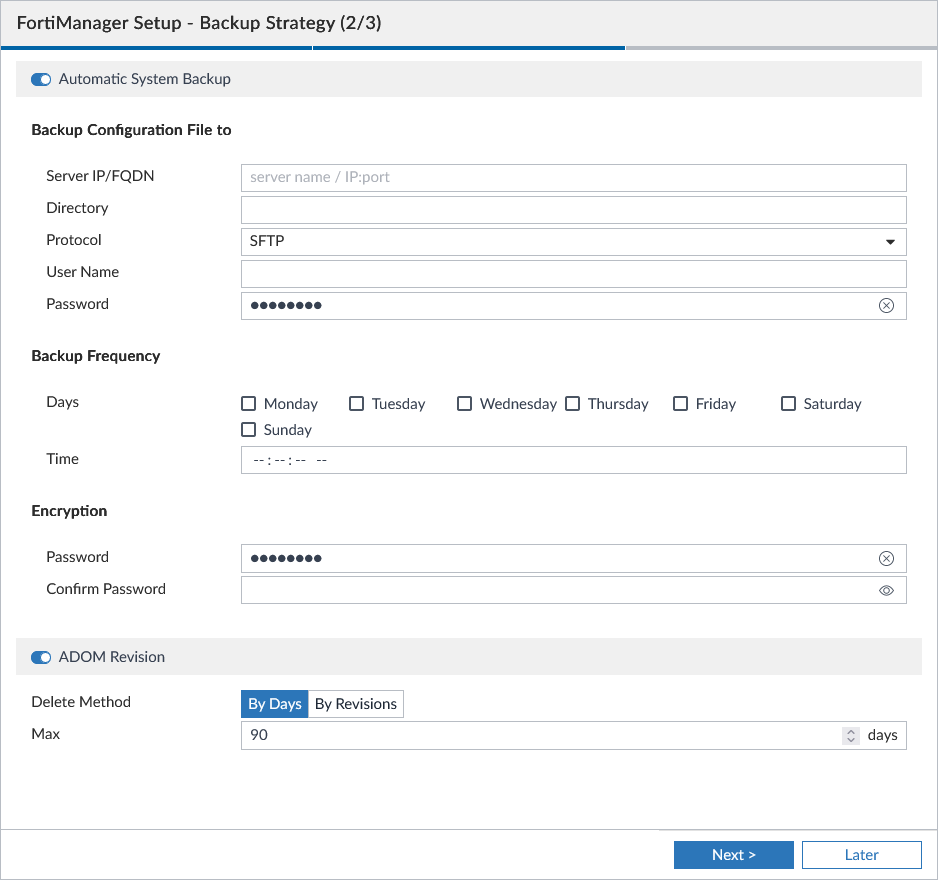938x880 pixels.
Task: Switch Delete Method to By Revisions
Action: [x=355, y=703]
